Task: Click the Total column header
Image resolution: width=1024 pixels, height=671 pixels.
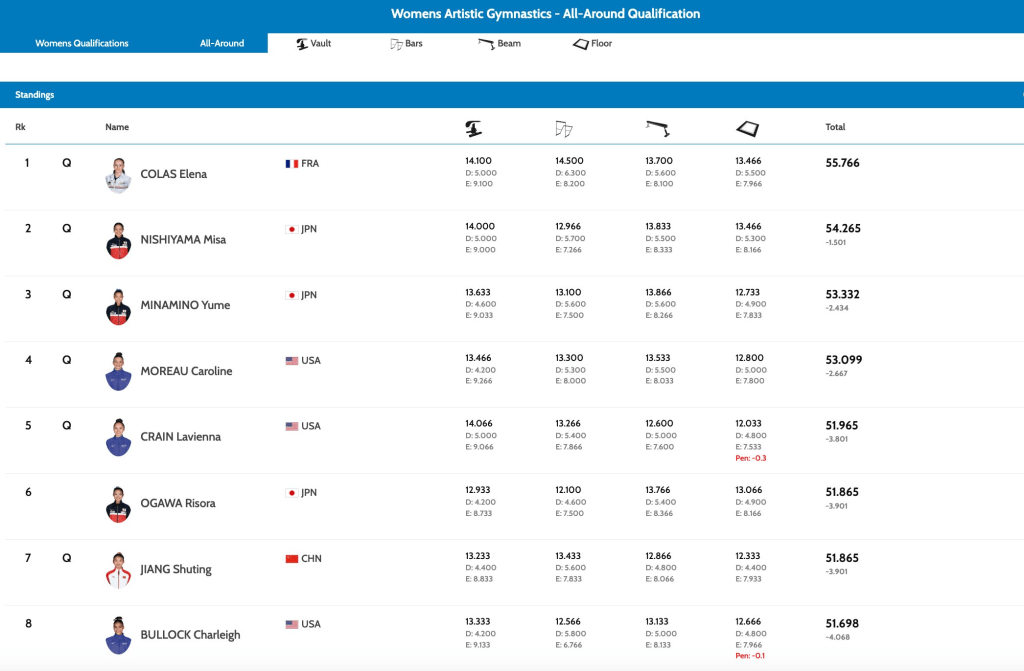Action: [x=835, y=127]
